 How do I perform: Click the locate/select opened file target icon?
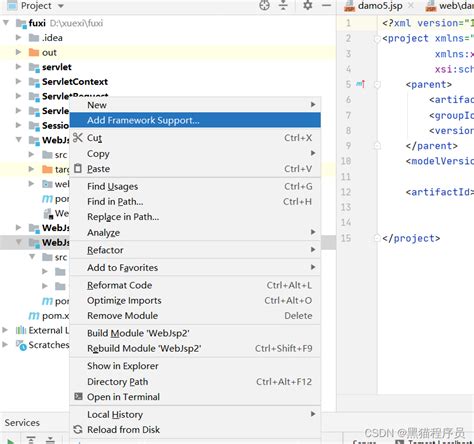[x=264, y=5]
